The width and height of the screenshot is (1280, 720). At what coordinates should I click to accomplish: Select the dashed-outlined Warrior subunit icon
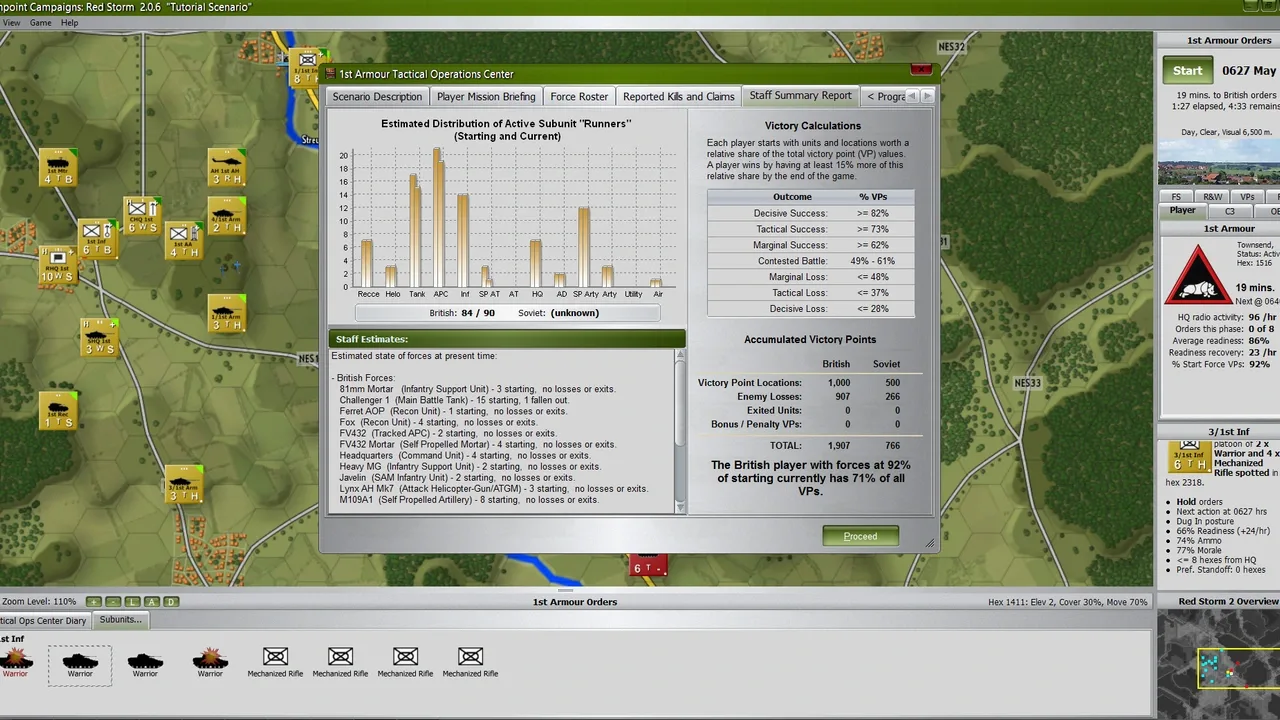80,661
